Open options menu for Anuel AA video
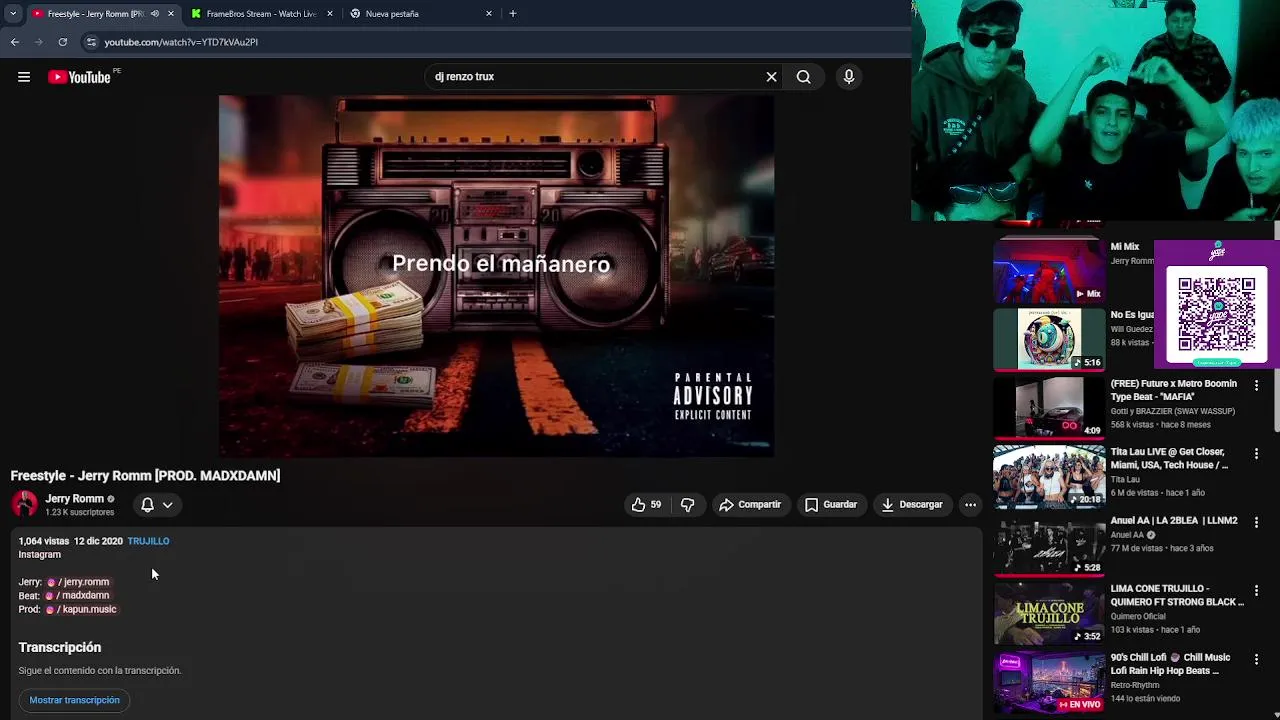1280x720 pixels. pos(1256,522)
